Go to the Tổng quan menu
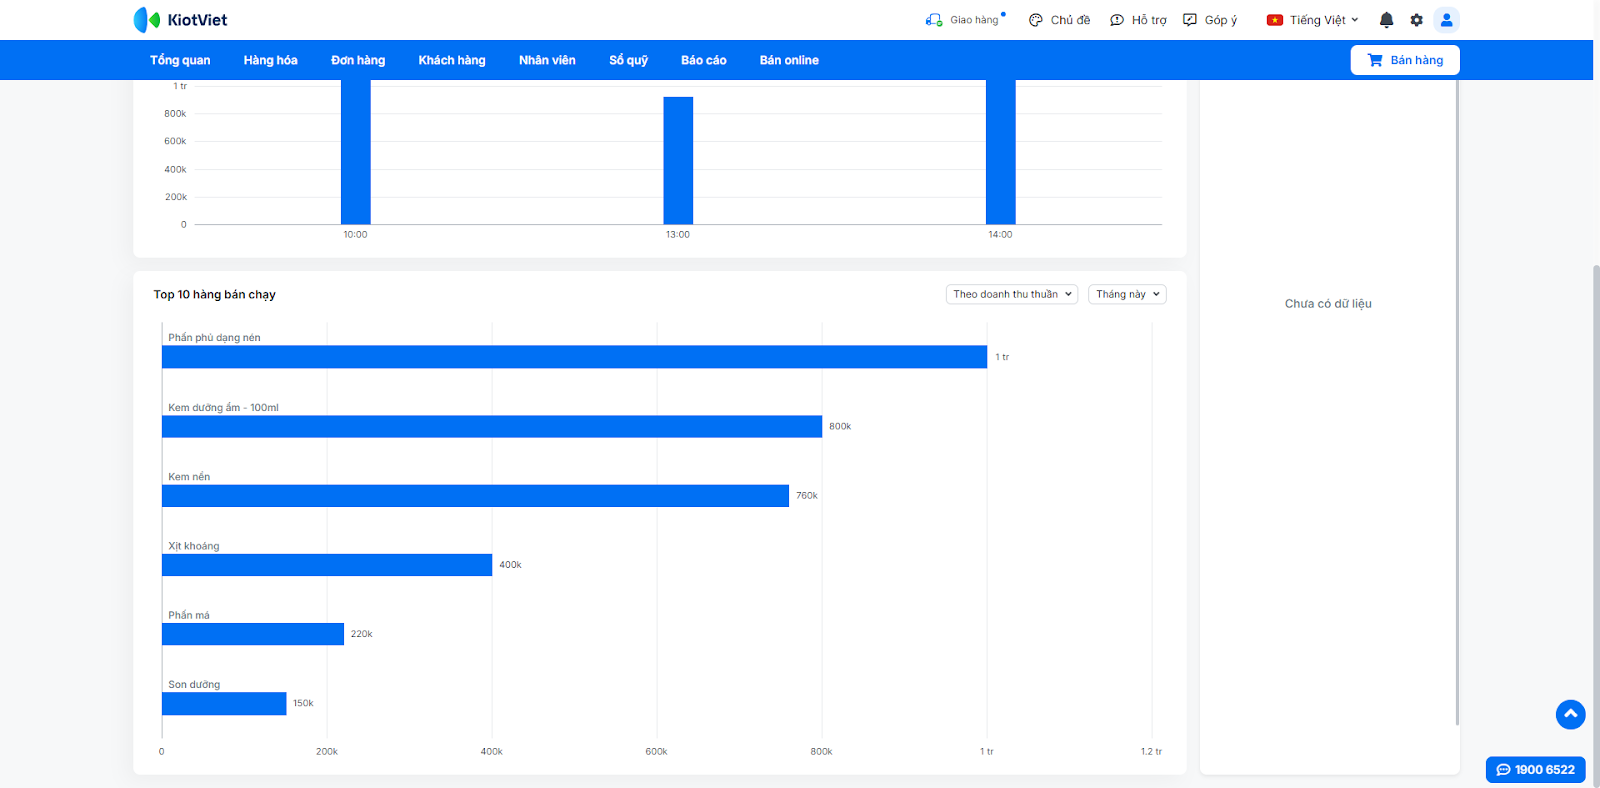 pyautogui.click(x=180, y=60)
